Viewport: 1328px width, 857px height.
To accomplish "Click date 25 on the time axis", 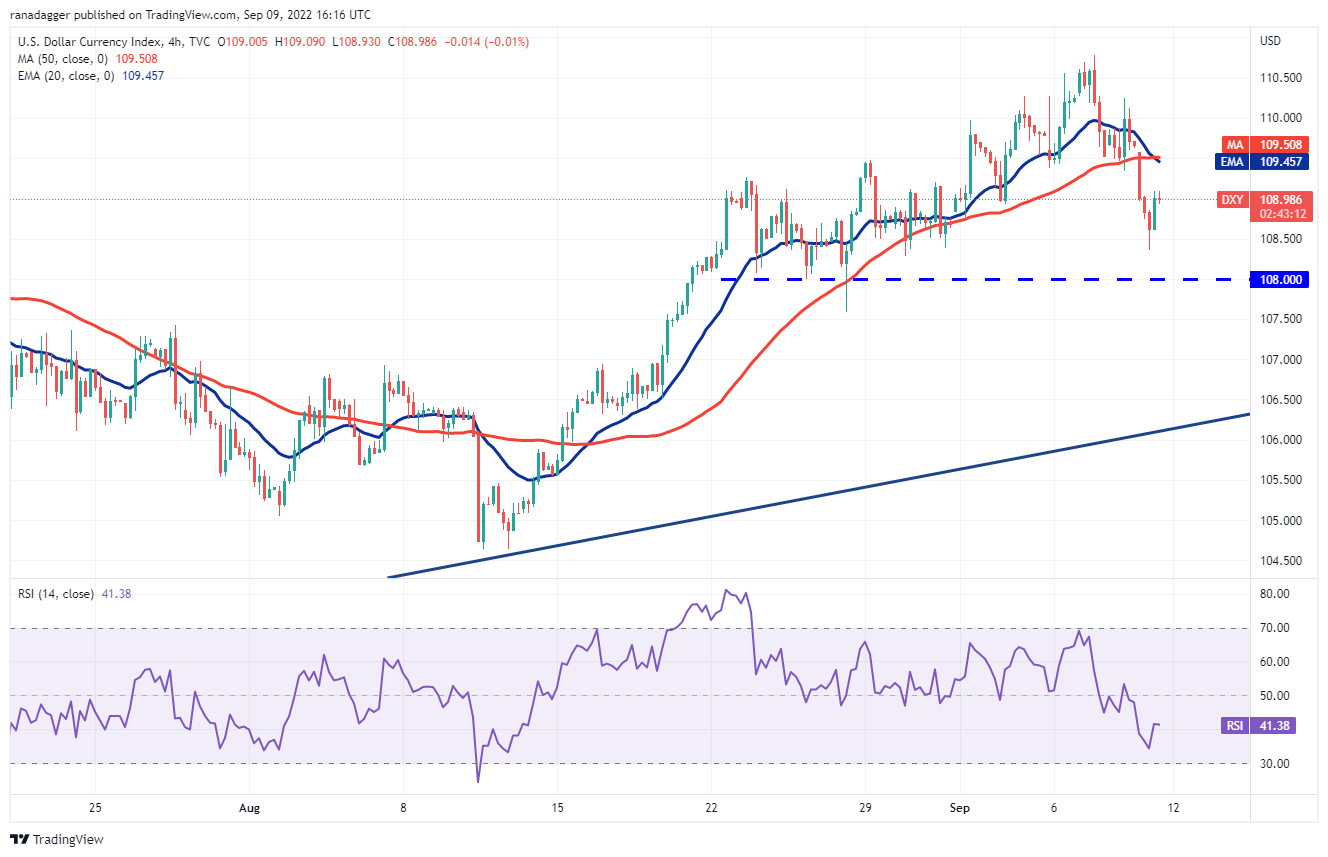I will point(95,808).
